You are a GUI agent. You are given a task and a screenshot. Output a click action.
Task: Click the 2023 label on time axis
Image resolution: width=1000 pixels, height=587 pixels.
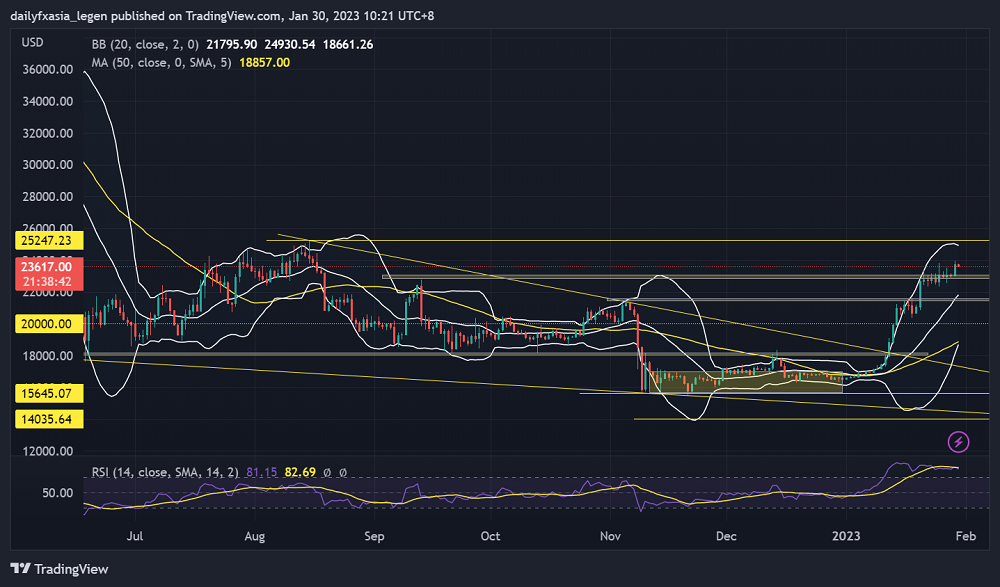pos(846,536)
